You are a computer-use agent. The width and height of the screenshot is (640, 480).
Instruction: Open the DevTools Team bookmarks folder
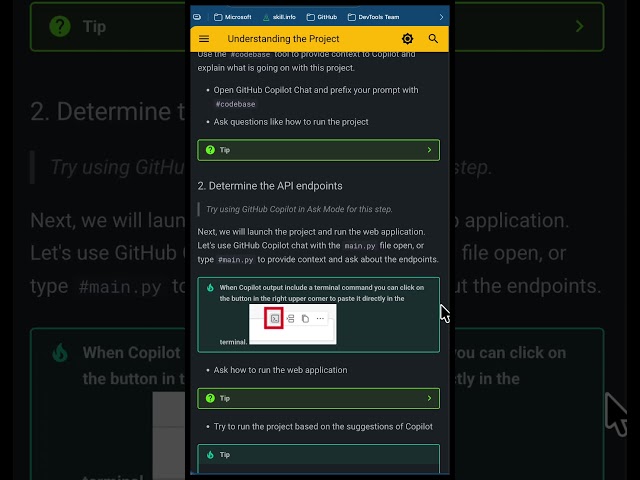point(373,17)
